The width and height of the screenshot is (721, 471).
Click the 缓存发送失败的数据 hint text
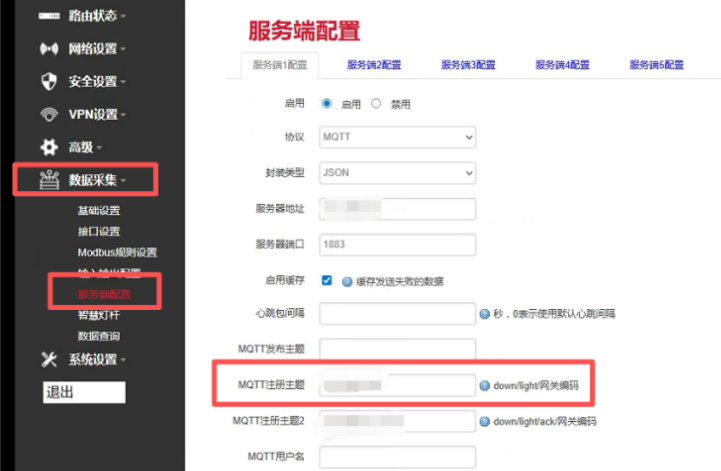(400, 281)
